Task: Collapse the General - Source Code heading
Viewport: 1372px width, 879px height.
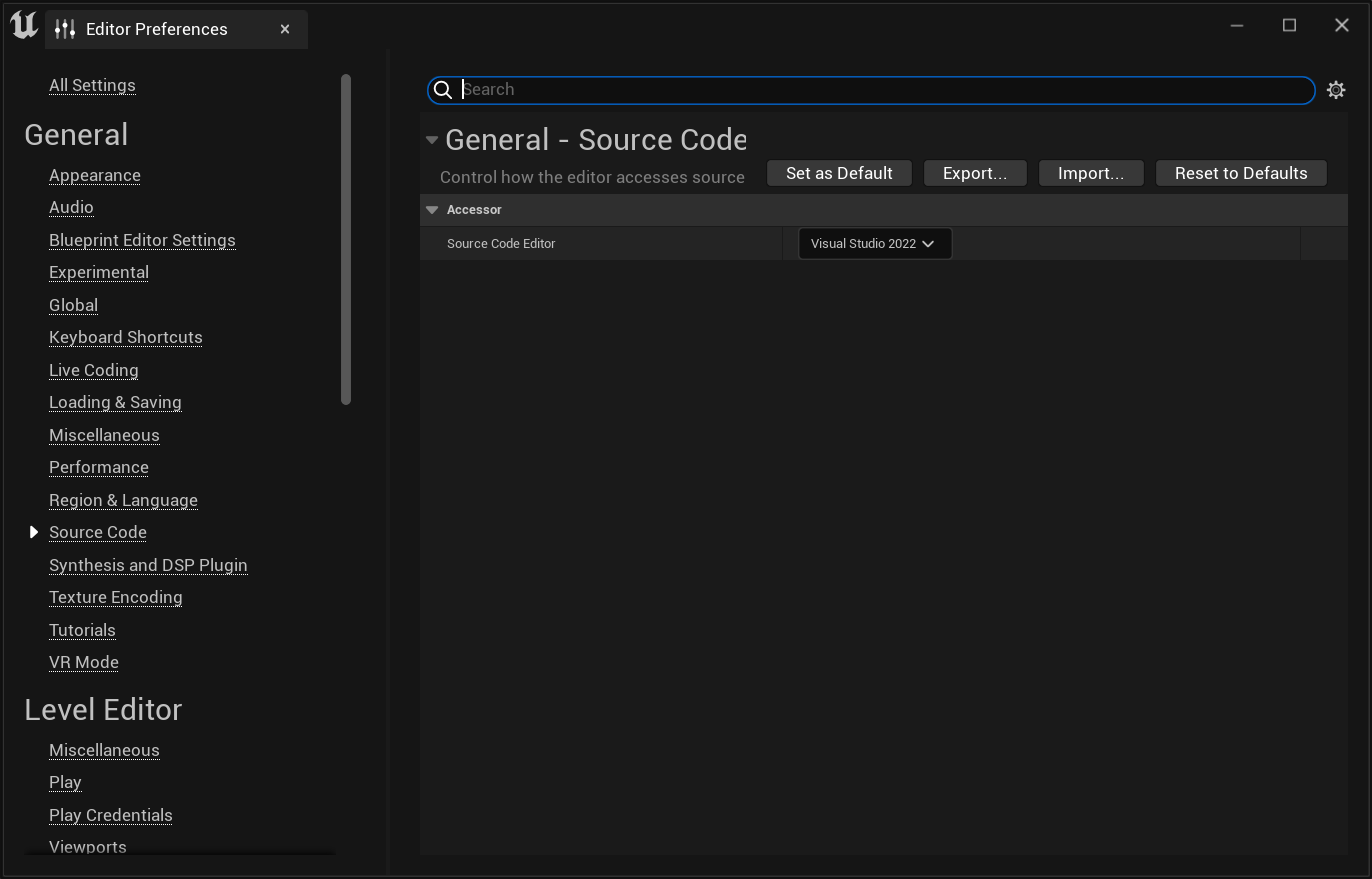Action: (x=432, y=140)
